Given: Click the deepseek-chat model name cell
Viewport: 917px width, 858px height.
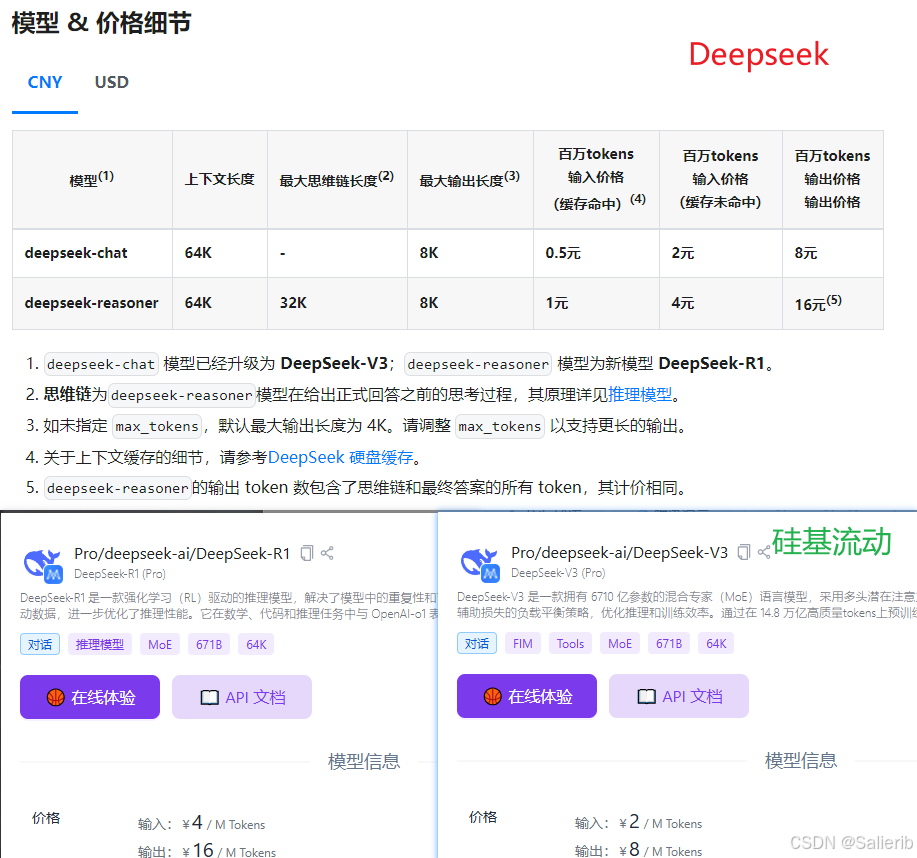Looking at the screenshot, I should 92,253.
